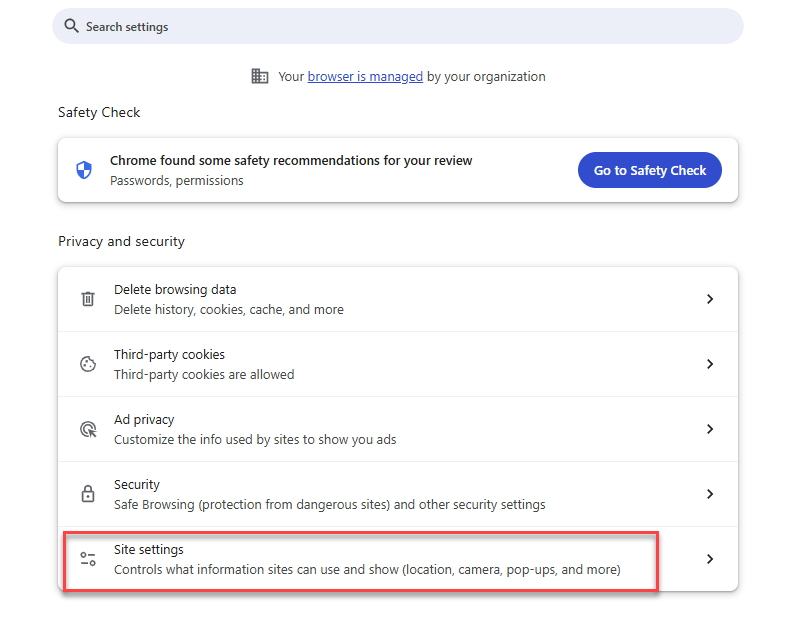Click the magnifying glass search icon
Image resolution: width=792 pixels, height=619 pixels.
(71, 27)
